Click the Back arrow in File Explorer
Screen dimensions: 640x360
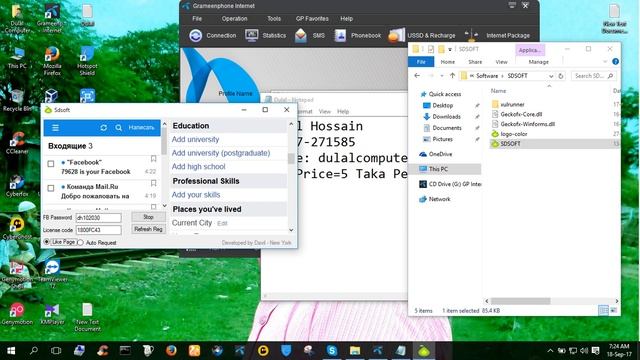coord(417,76)
